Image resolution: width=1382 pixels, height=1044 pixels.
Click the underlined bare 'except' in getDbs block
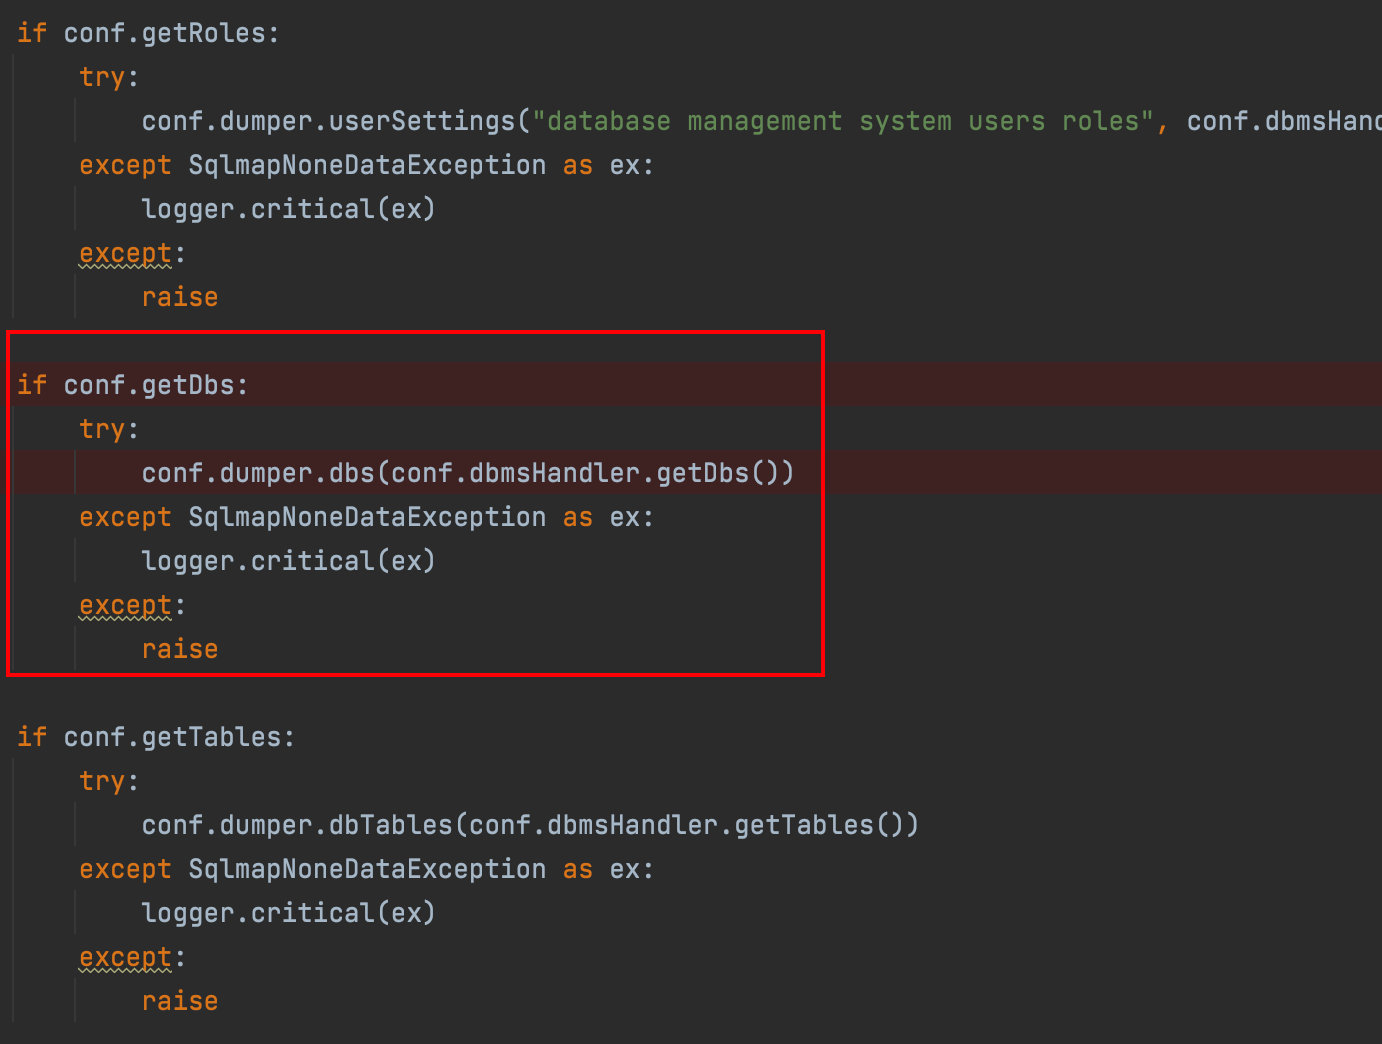[125, 605]
